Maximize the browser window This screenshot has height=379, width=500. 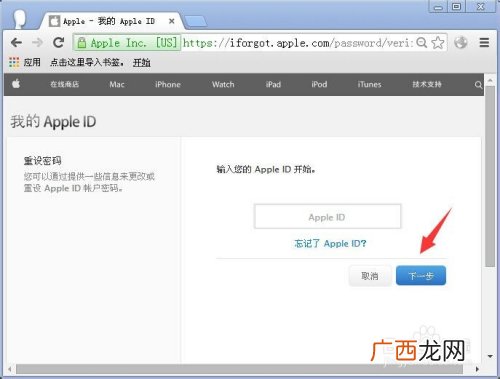457,7
